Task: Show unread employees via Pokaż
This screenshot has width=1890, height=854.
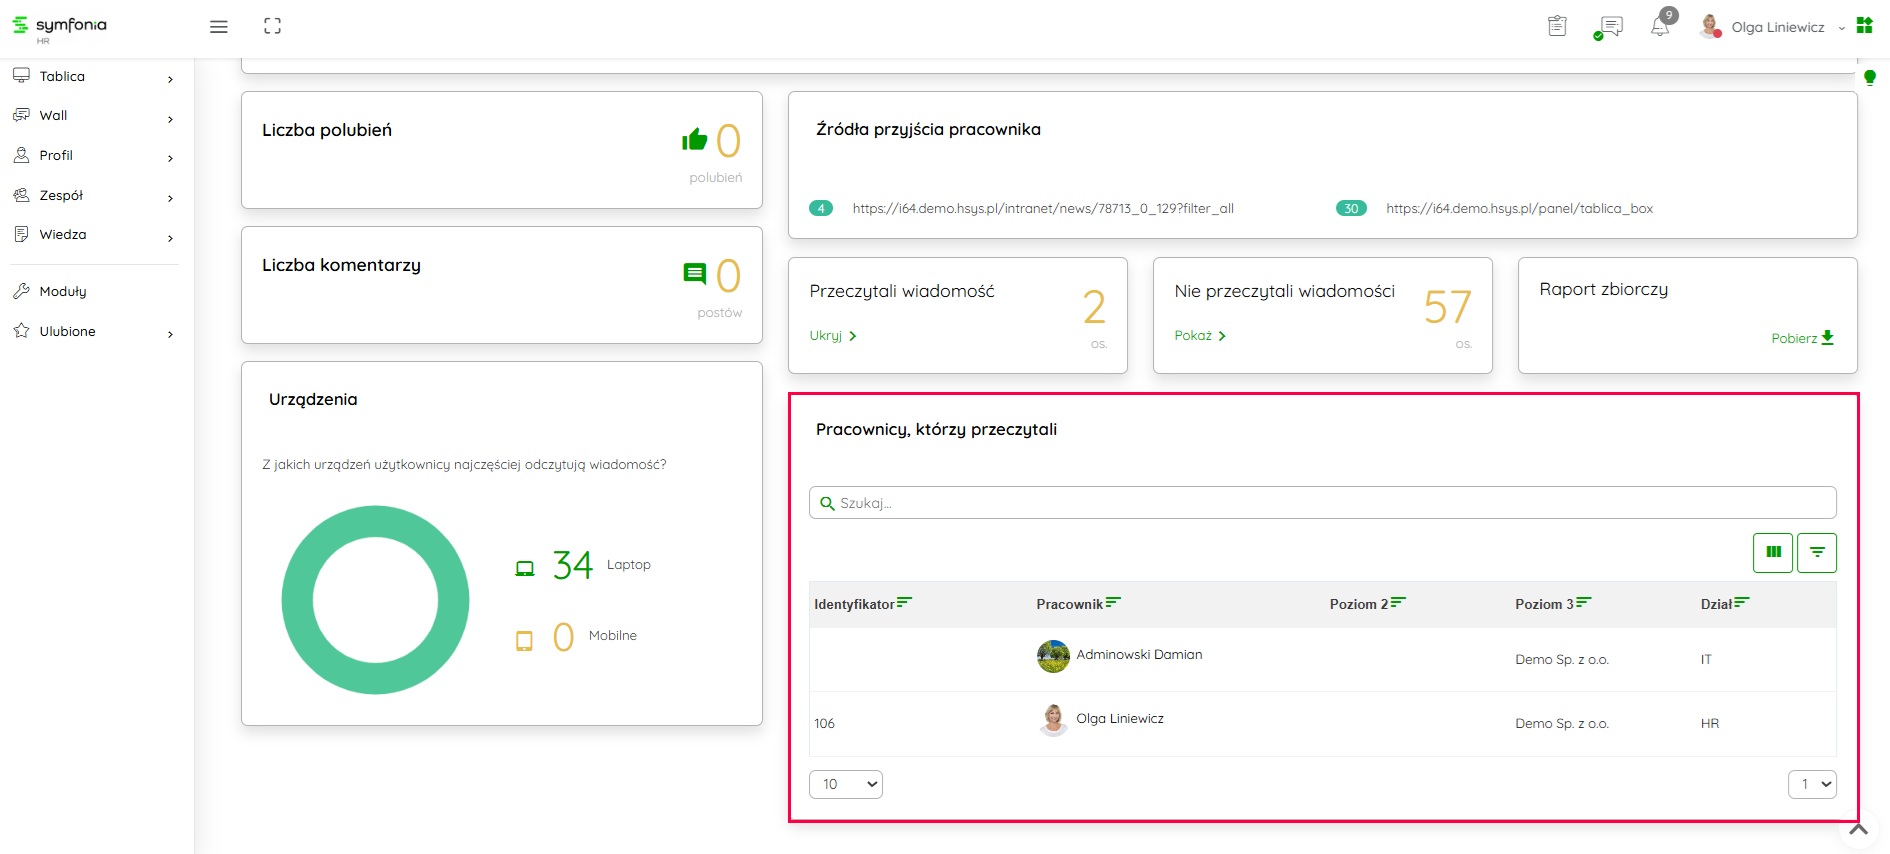Action: tap(1199, 336)
